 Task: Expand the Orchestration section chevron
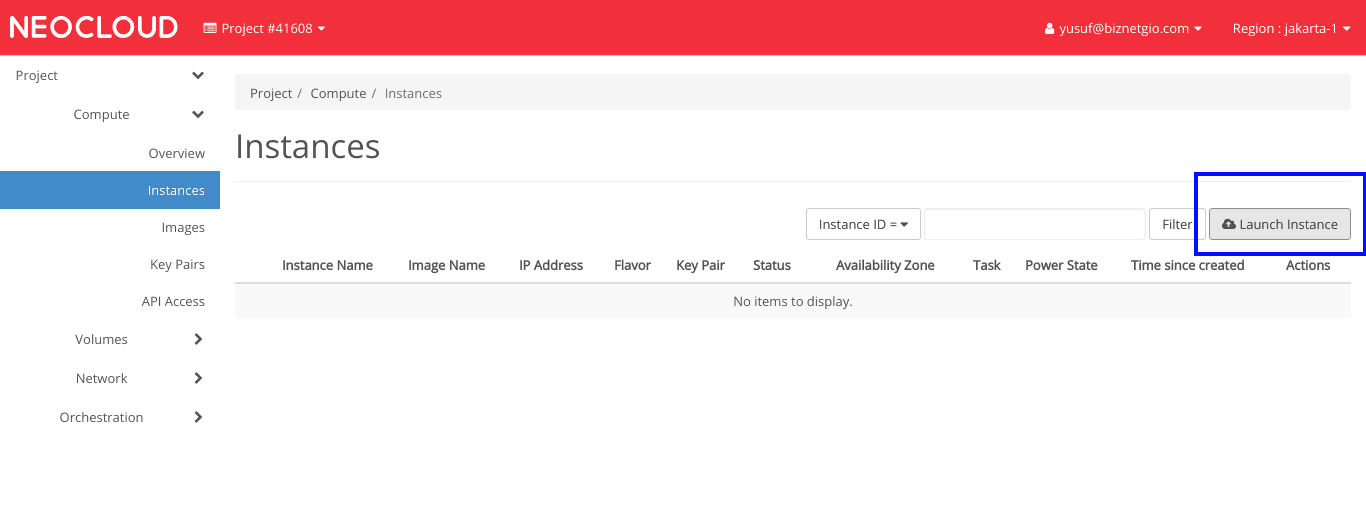pyautogui.click(x=197, y=417)
